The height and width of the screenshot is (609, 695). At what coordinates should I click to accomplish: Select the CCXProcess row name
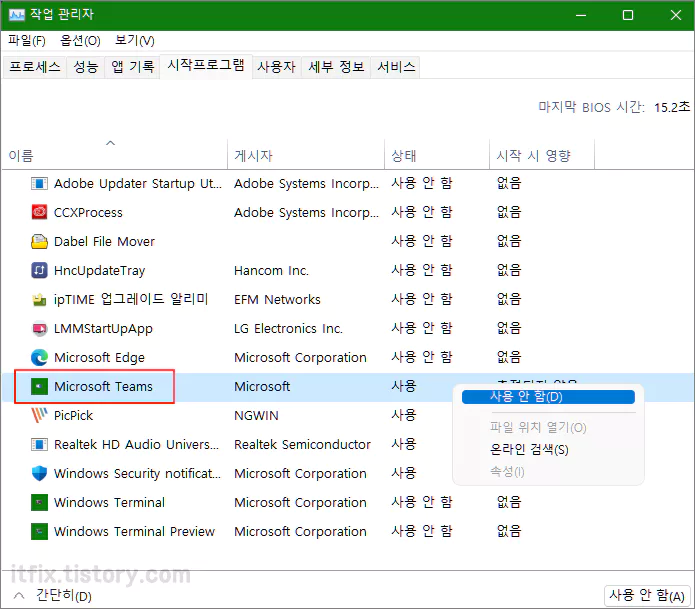[88, 213]
